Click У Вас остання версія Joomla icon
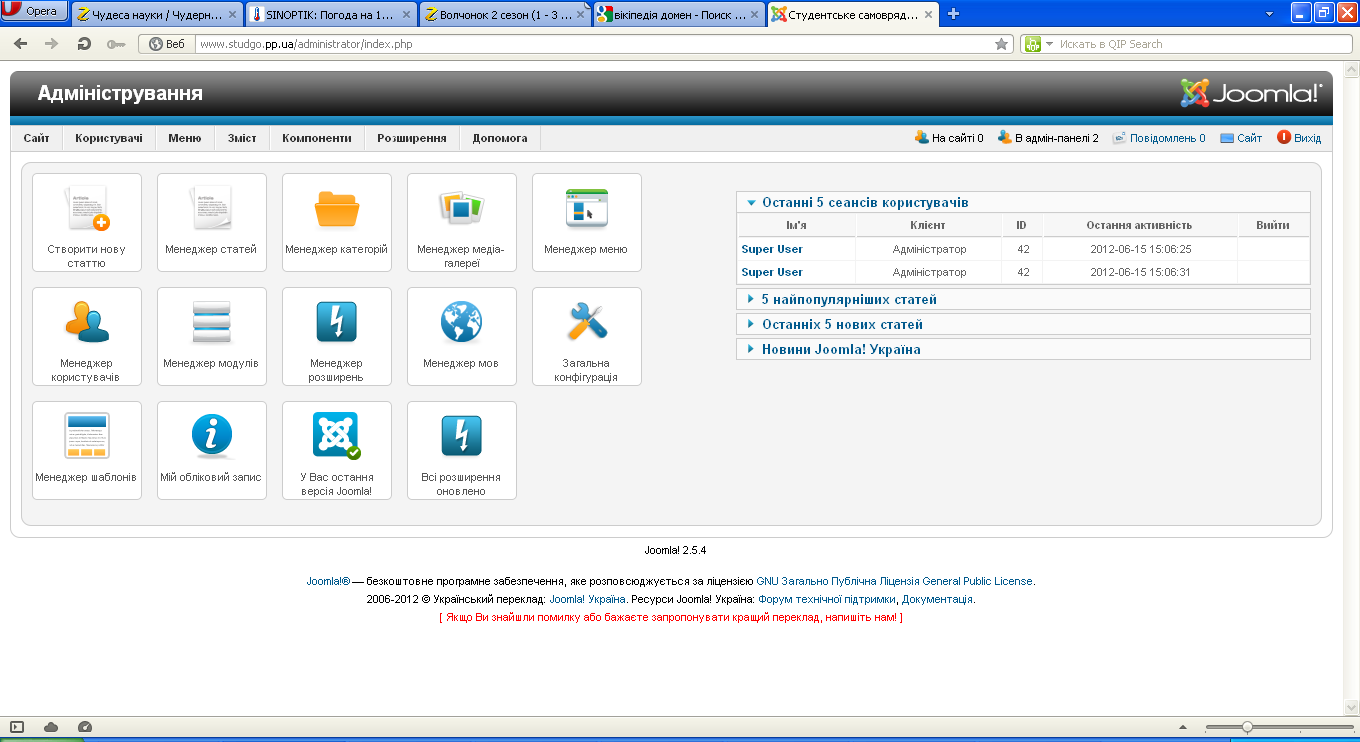 pos(337,450)
